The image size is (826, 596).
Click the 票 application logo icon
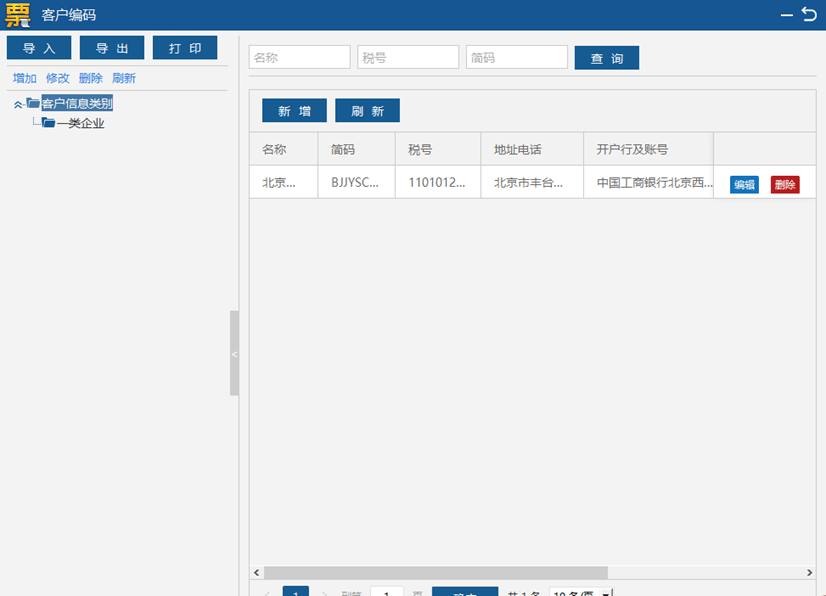coord(19,14)
